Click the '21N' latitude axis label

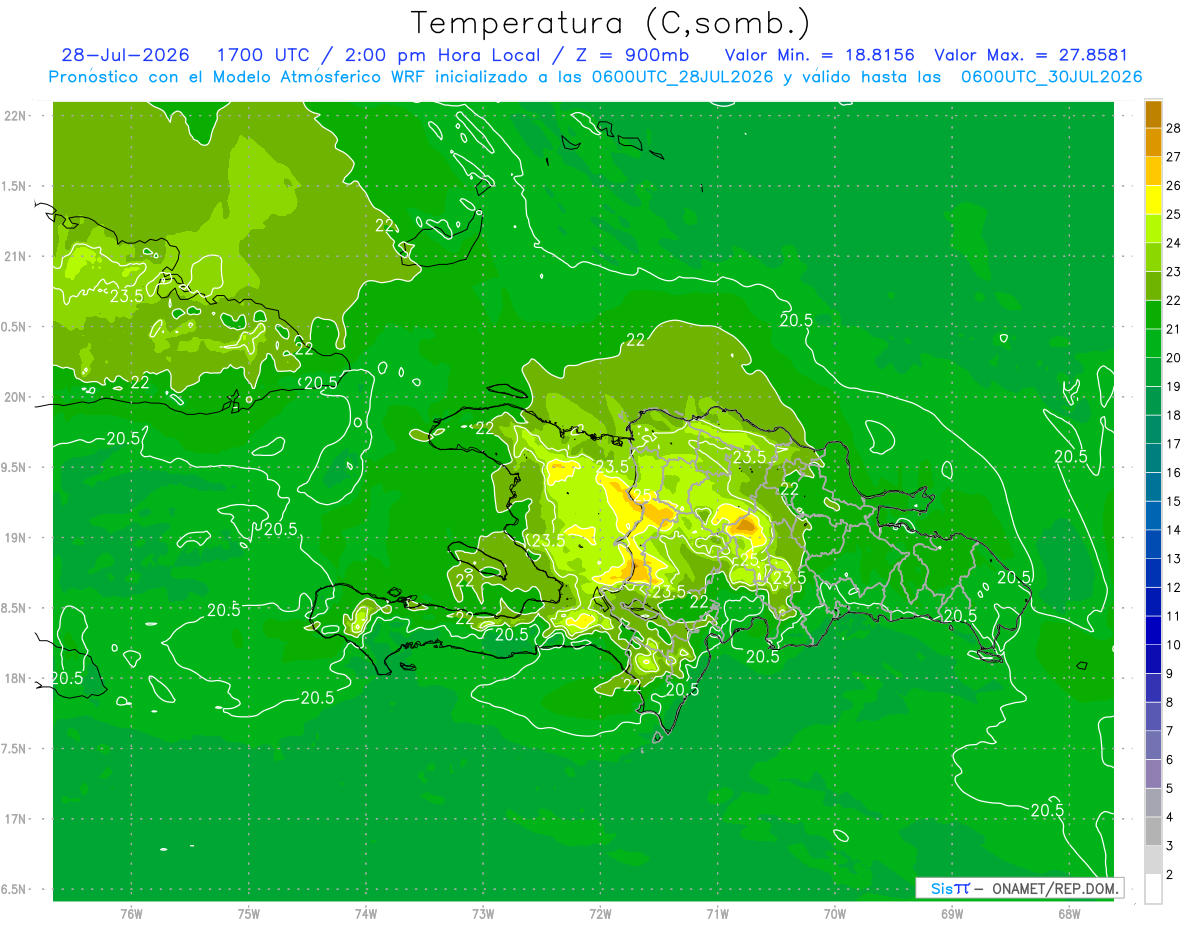(16, 256)
